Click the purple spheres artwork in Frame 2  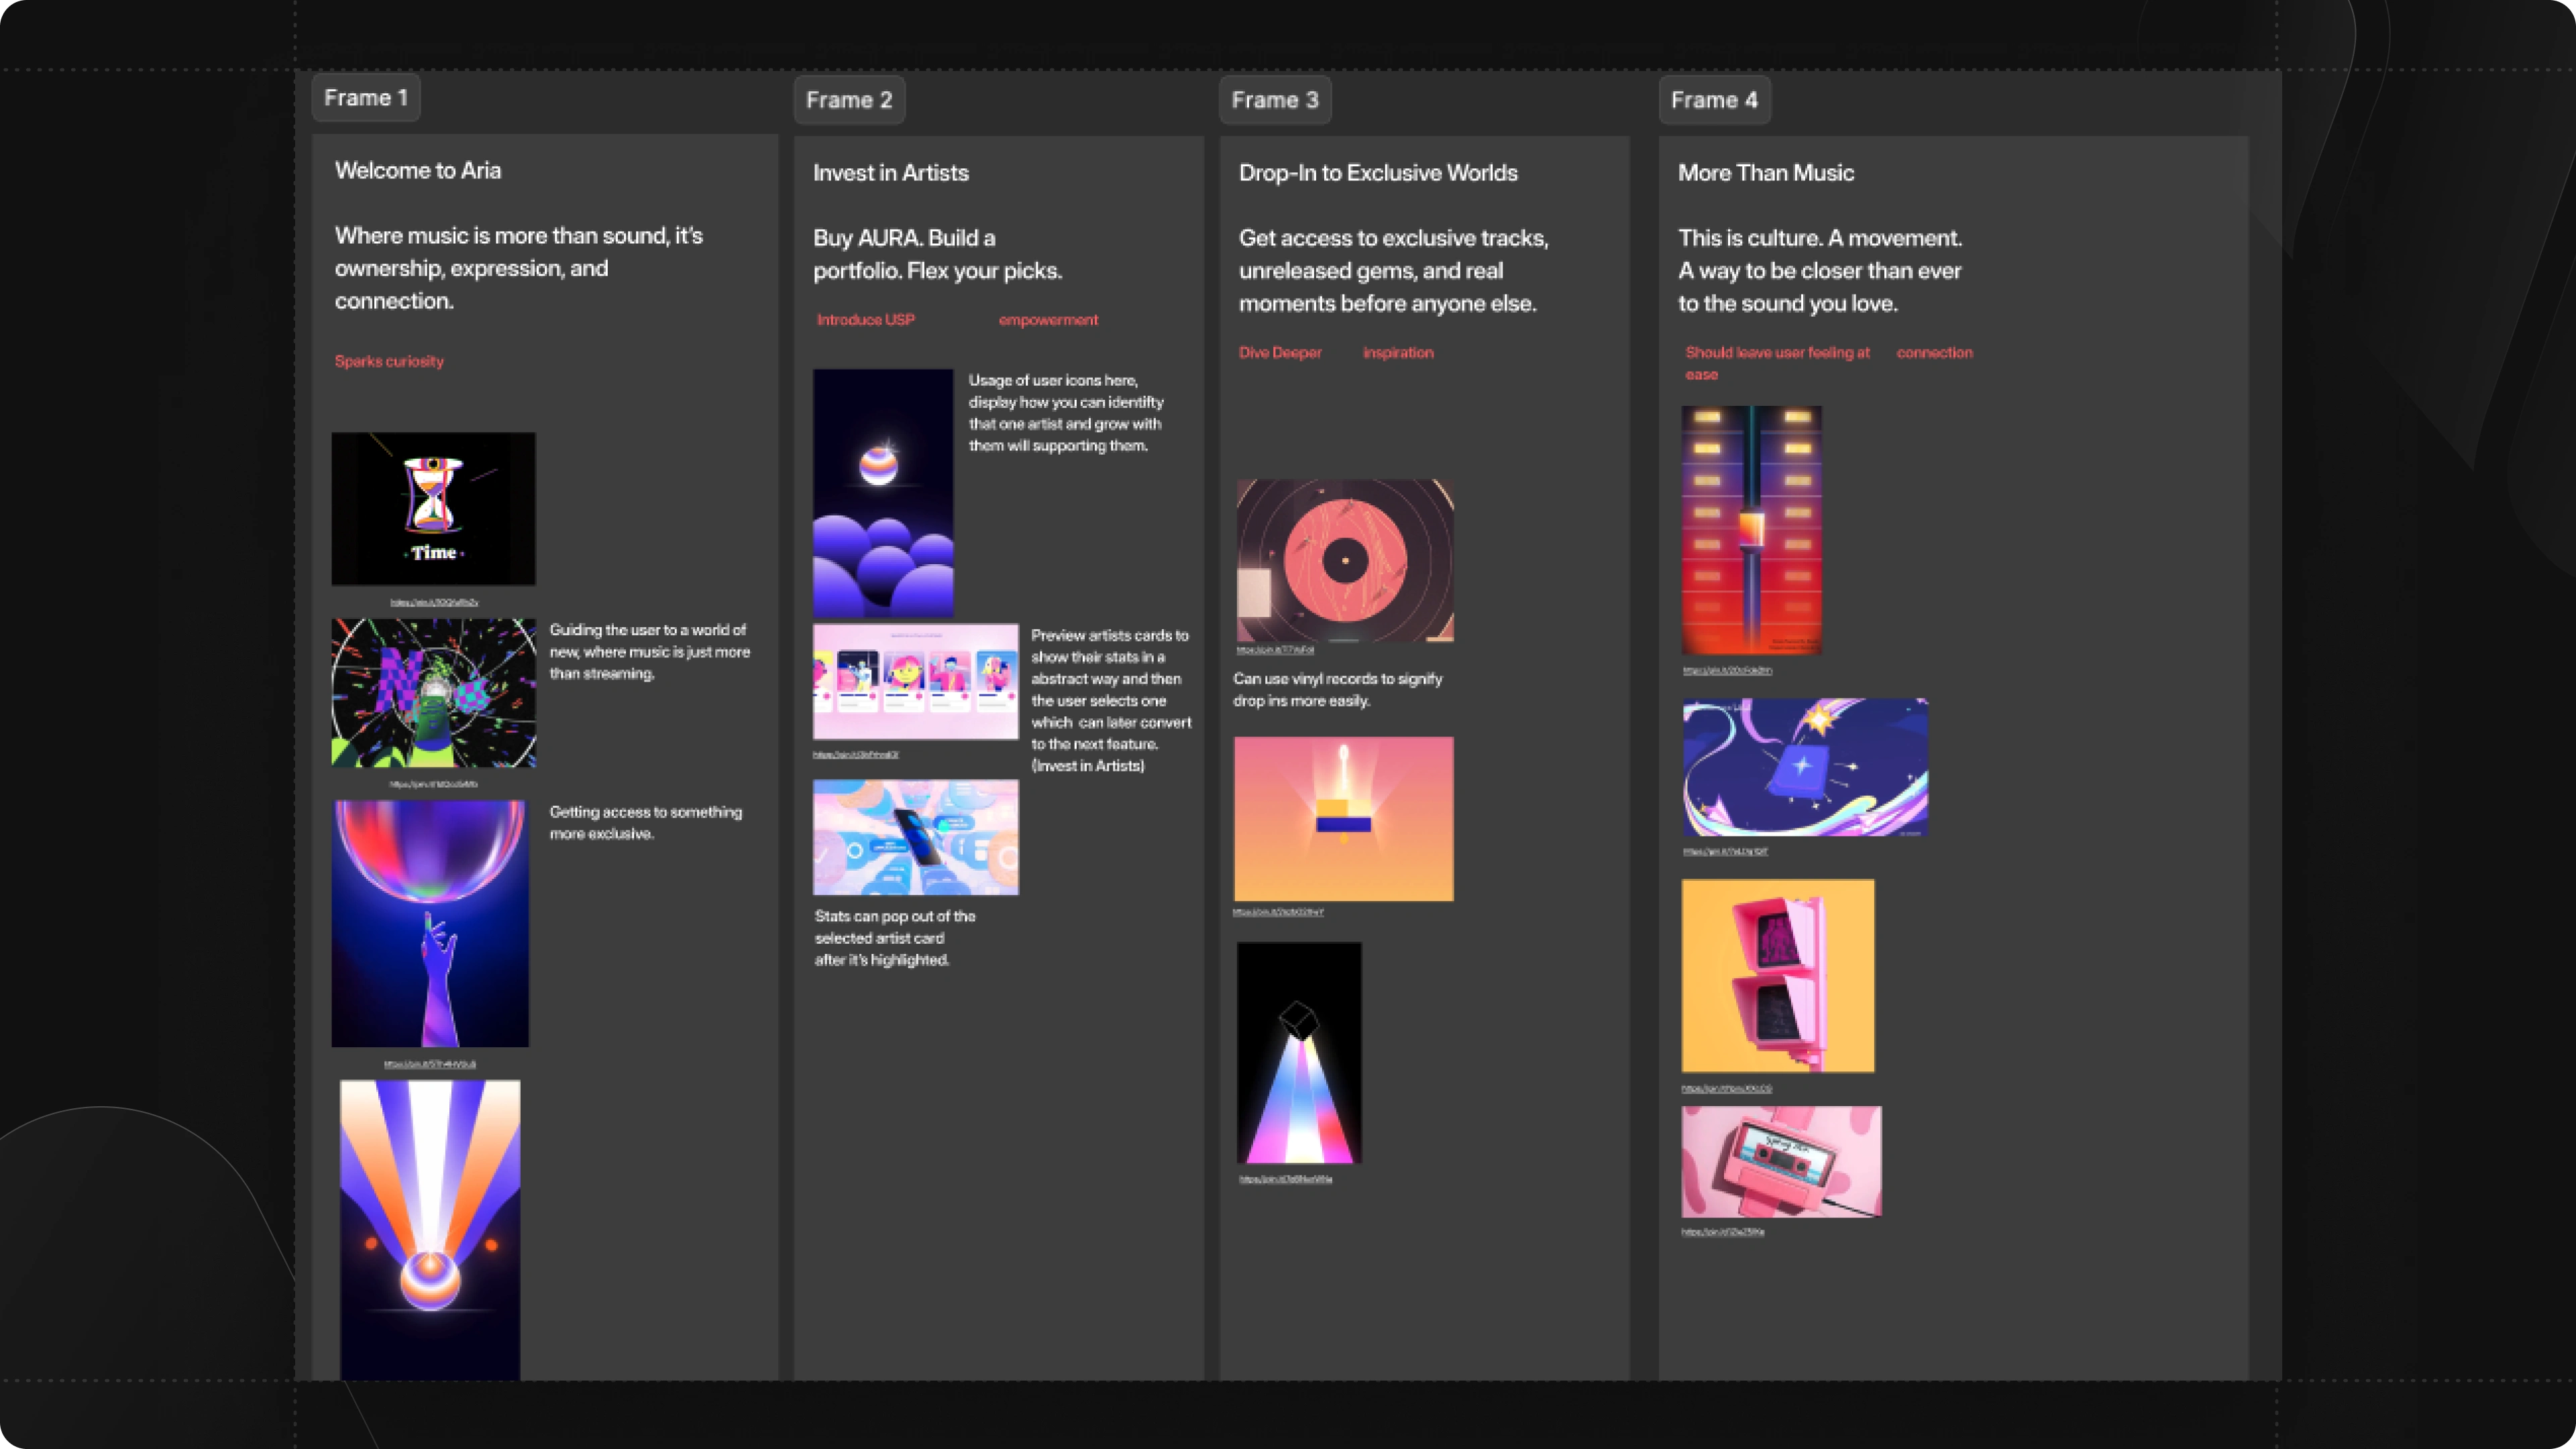point(883,492)
